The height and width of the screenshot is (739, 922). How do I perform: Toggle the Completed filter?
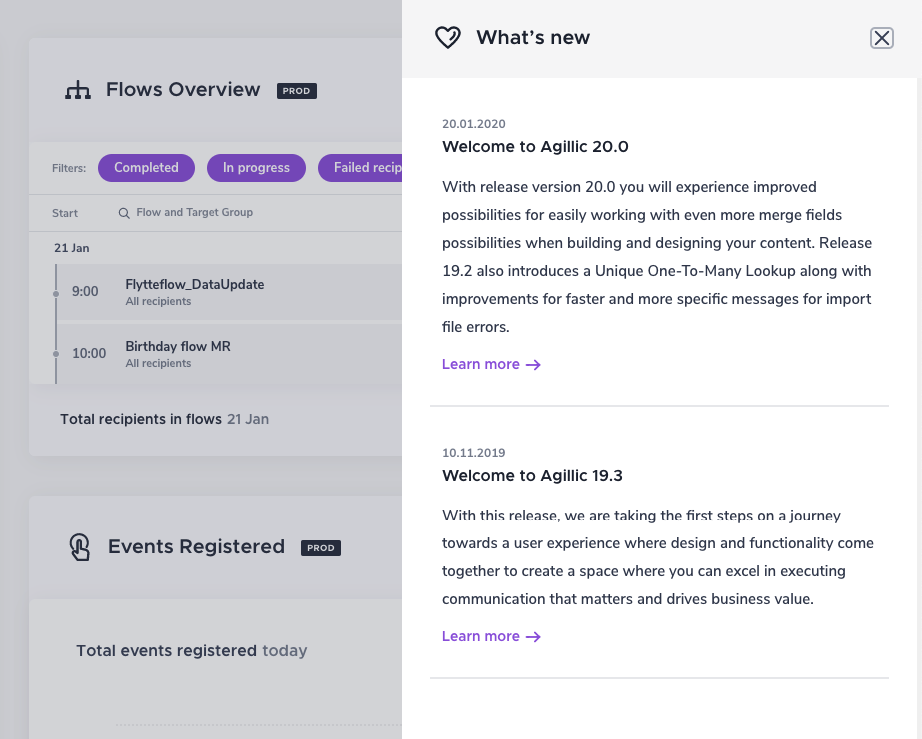146,168
